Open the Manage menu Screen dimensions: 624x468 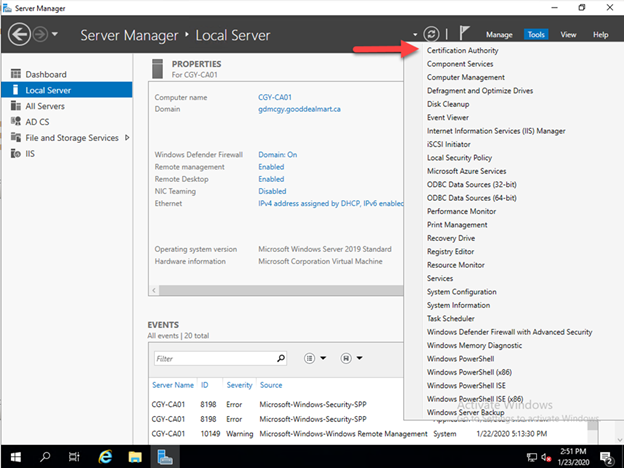coord(499,35)
